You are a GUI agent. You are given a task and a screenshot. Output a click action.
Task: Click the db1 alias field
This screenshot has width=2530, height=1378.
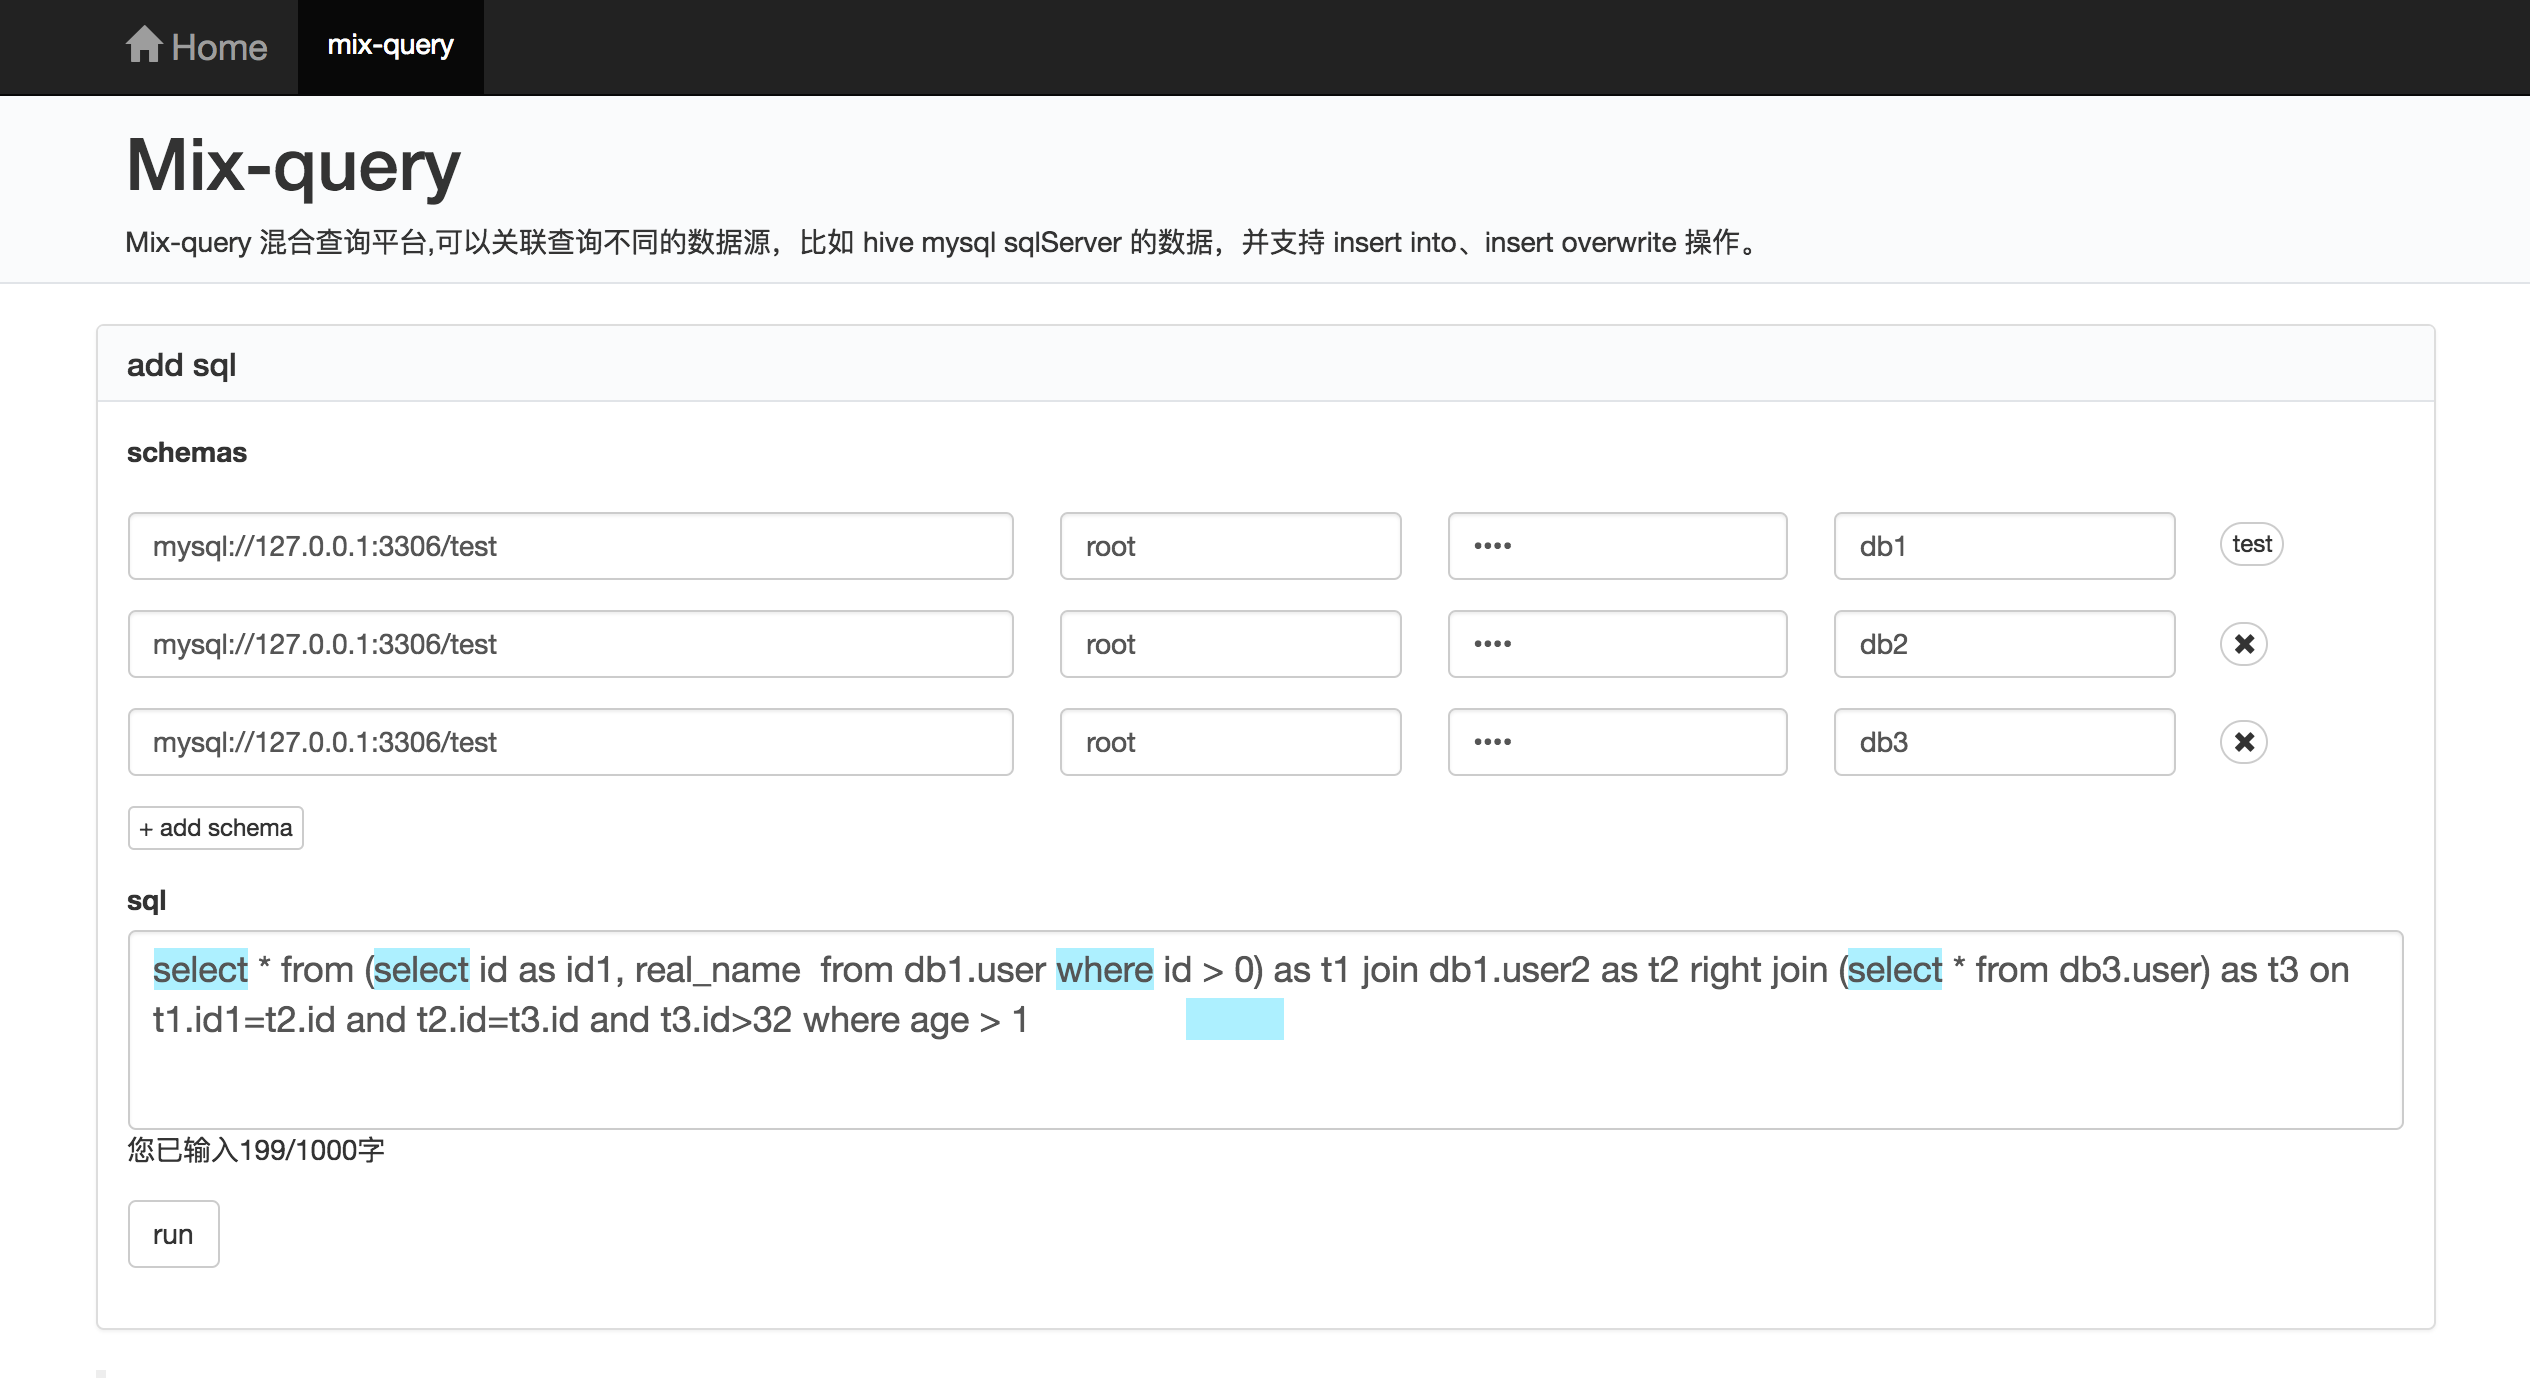2004,546
